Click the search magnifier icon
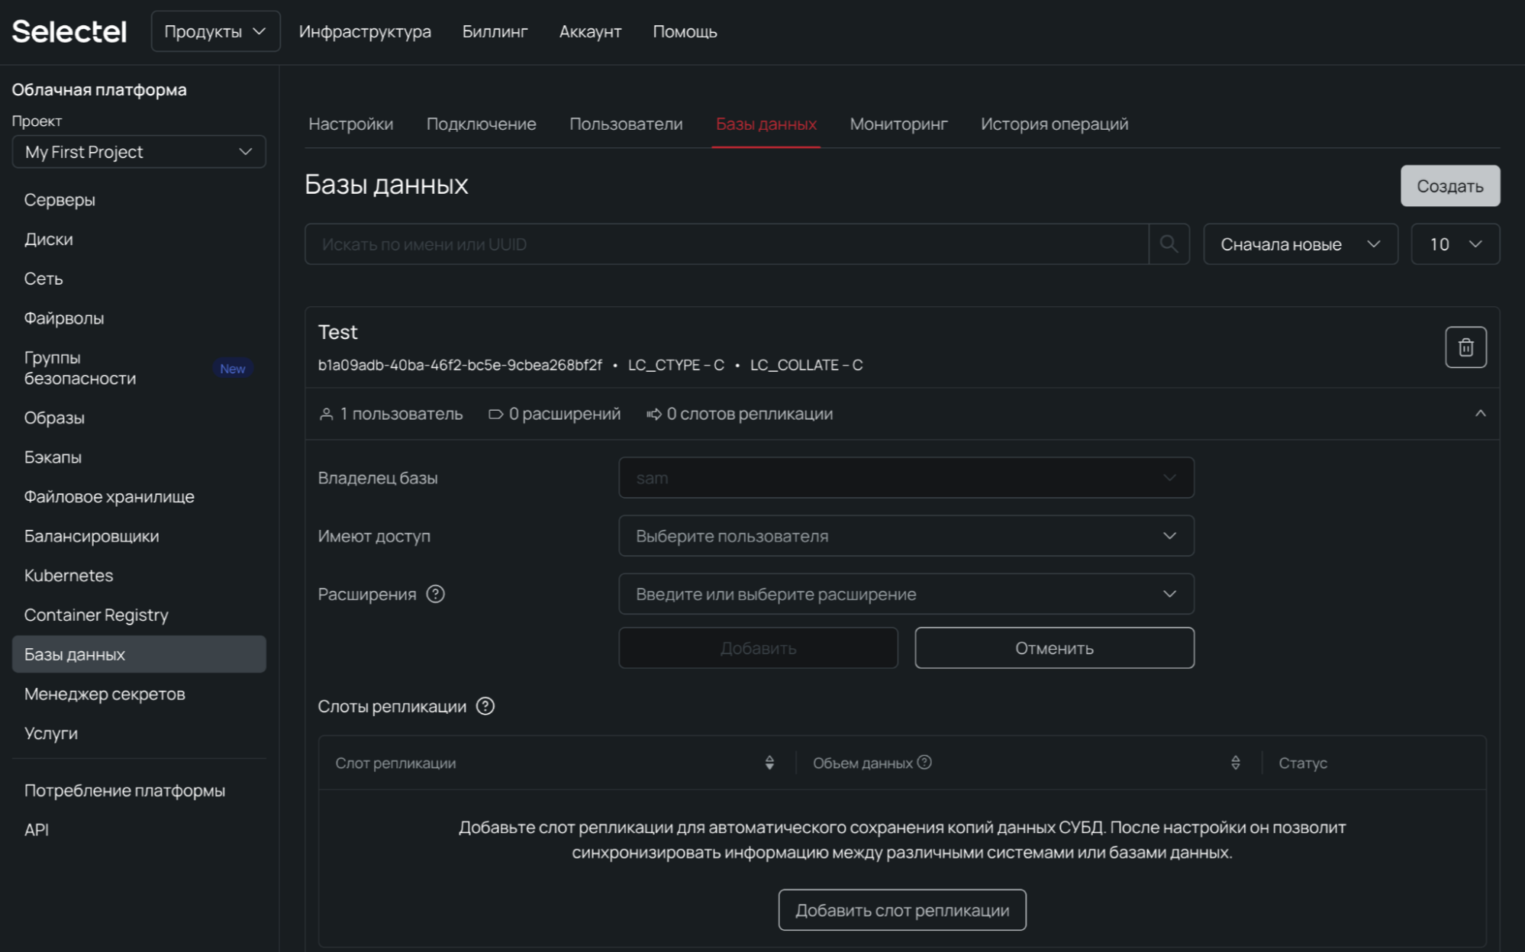Viewport: 1525px width, 952px height. click(x=1168, y=244)
